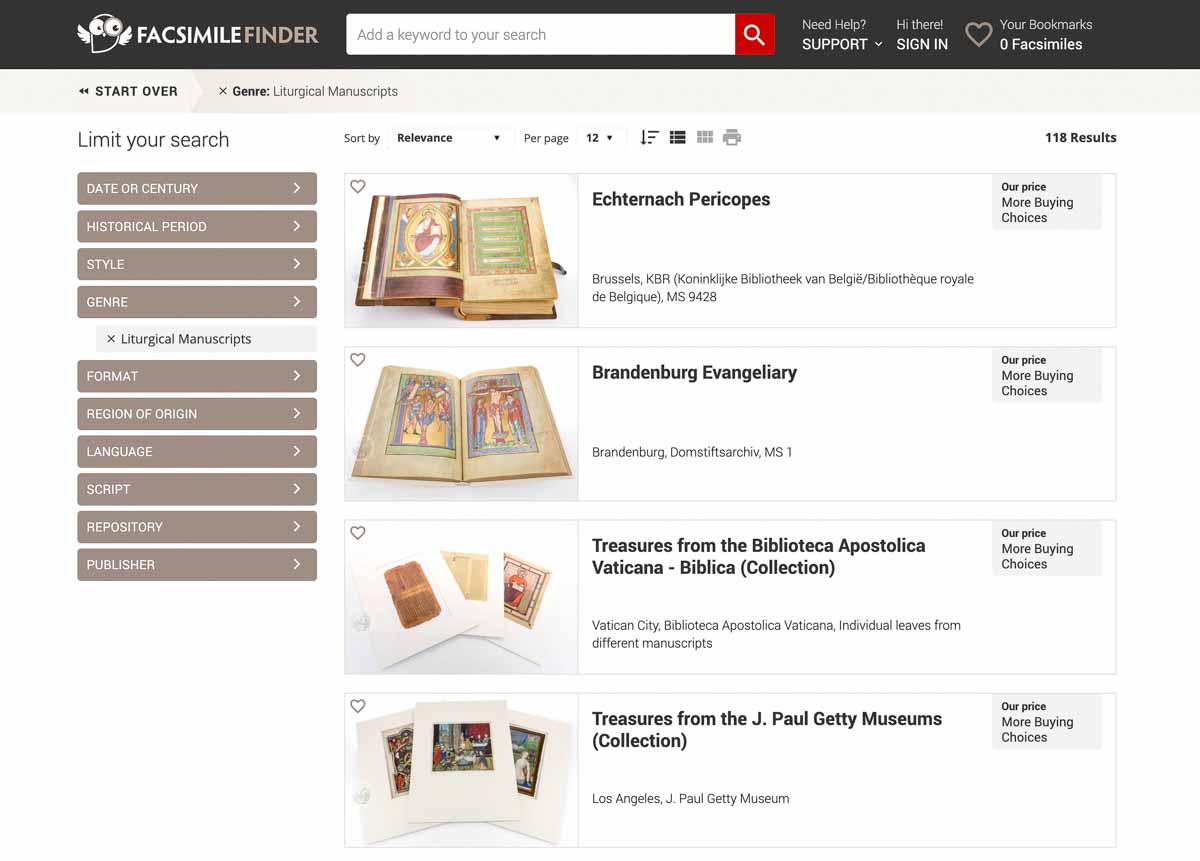The image size is (1200, 861).
Task: Click Start Over button
Action: point(128,91)
